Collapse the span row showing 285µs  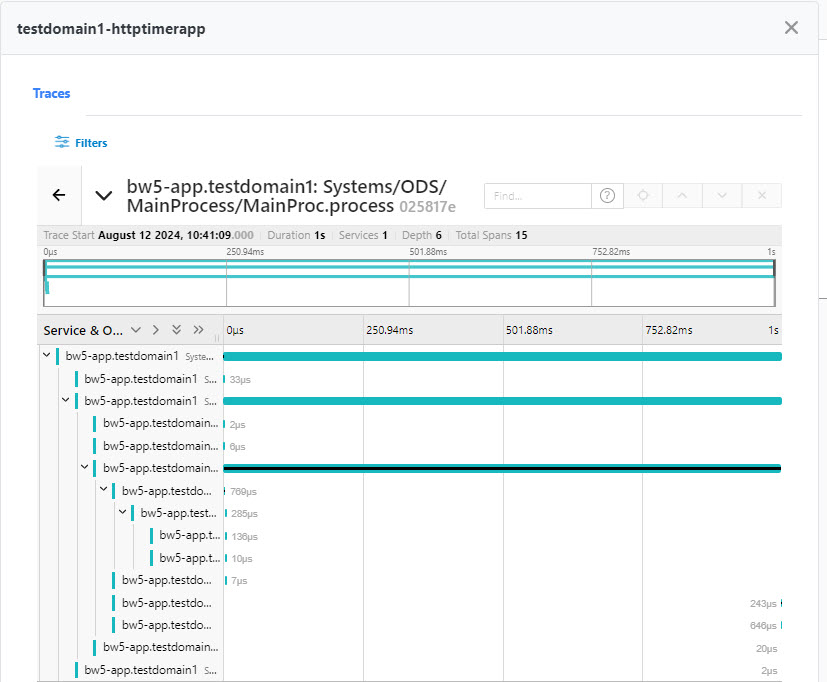pos(123,512)
